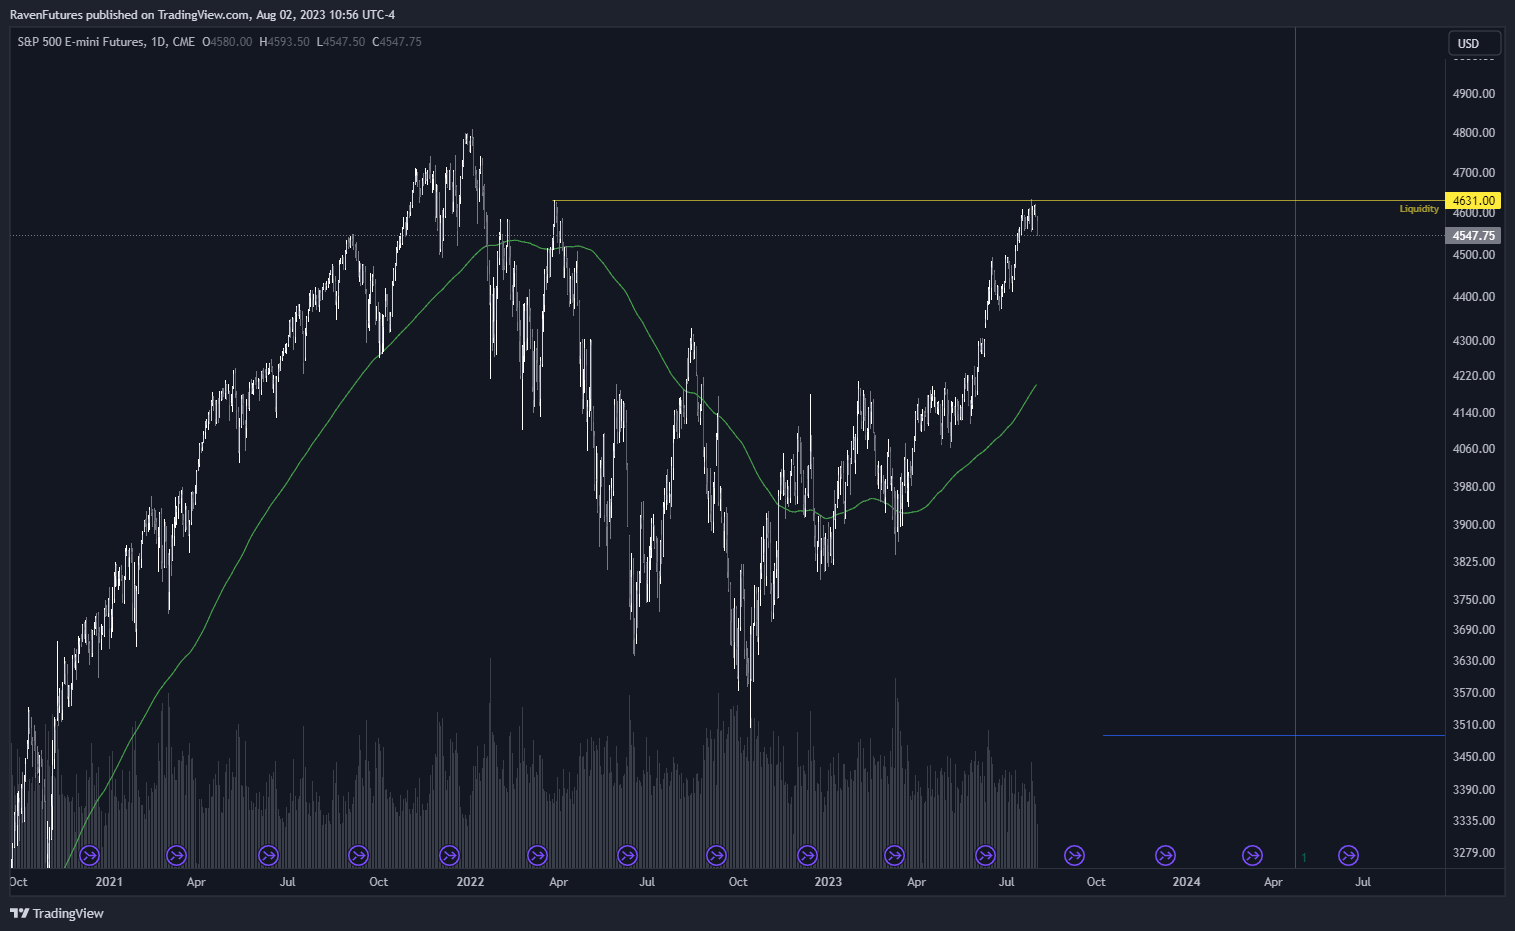Click the 3630.00 price axis label
1515x931 pixels.
coord(1473,661)
